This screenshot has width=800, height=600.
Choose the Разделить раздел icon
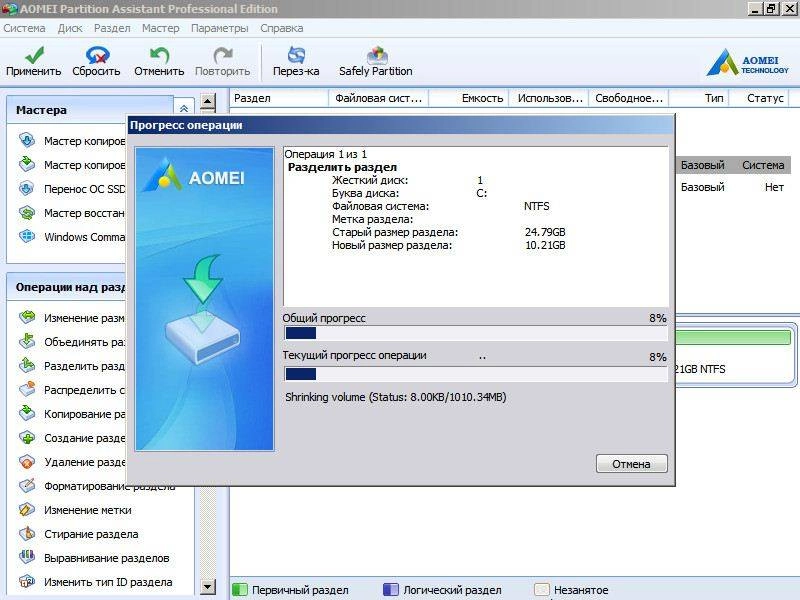coord(27,365)
